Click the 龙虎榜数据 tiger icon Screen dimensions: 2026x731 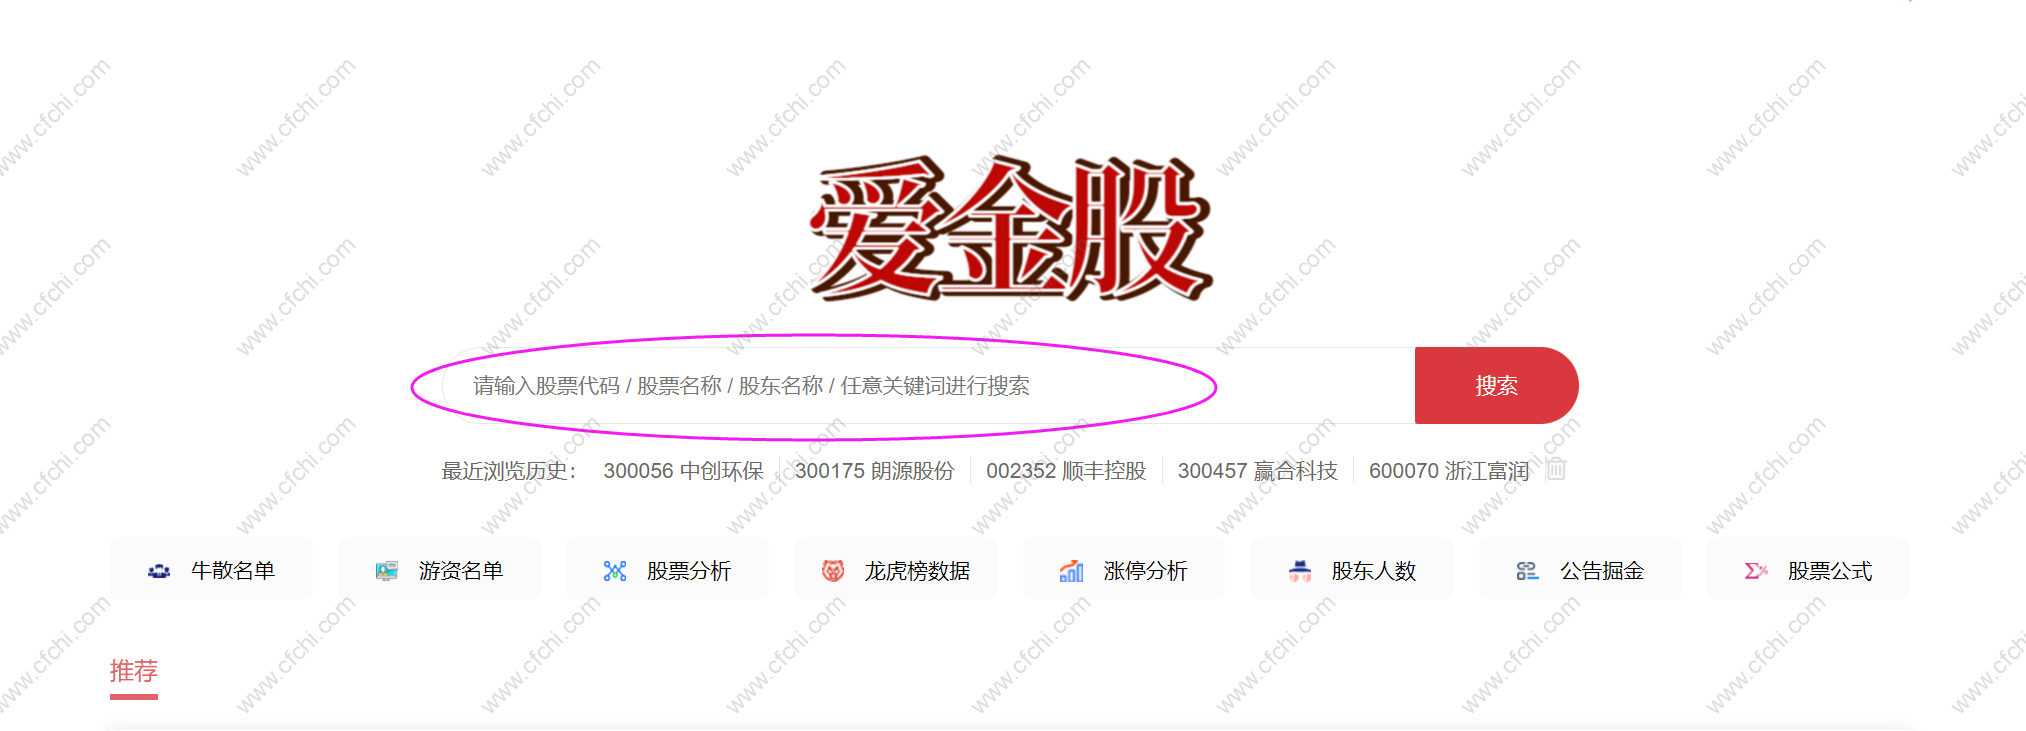point(833,571)
